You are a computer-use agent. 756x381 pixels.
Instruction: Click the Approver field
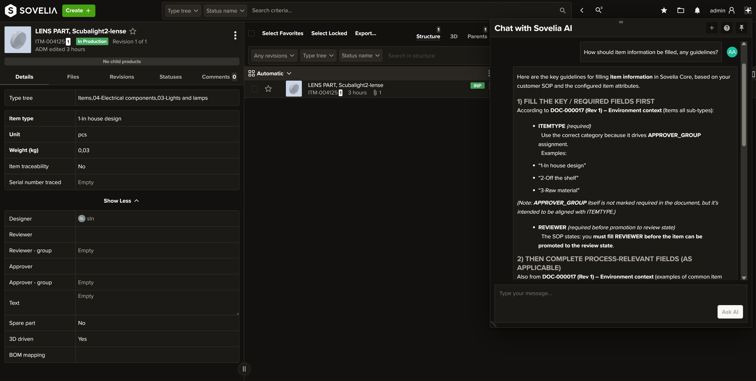pyautogui.click(x=157, y=266)
